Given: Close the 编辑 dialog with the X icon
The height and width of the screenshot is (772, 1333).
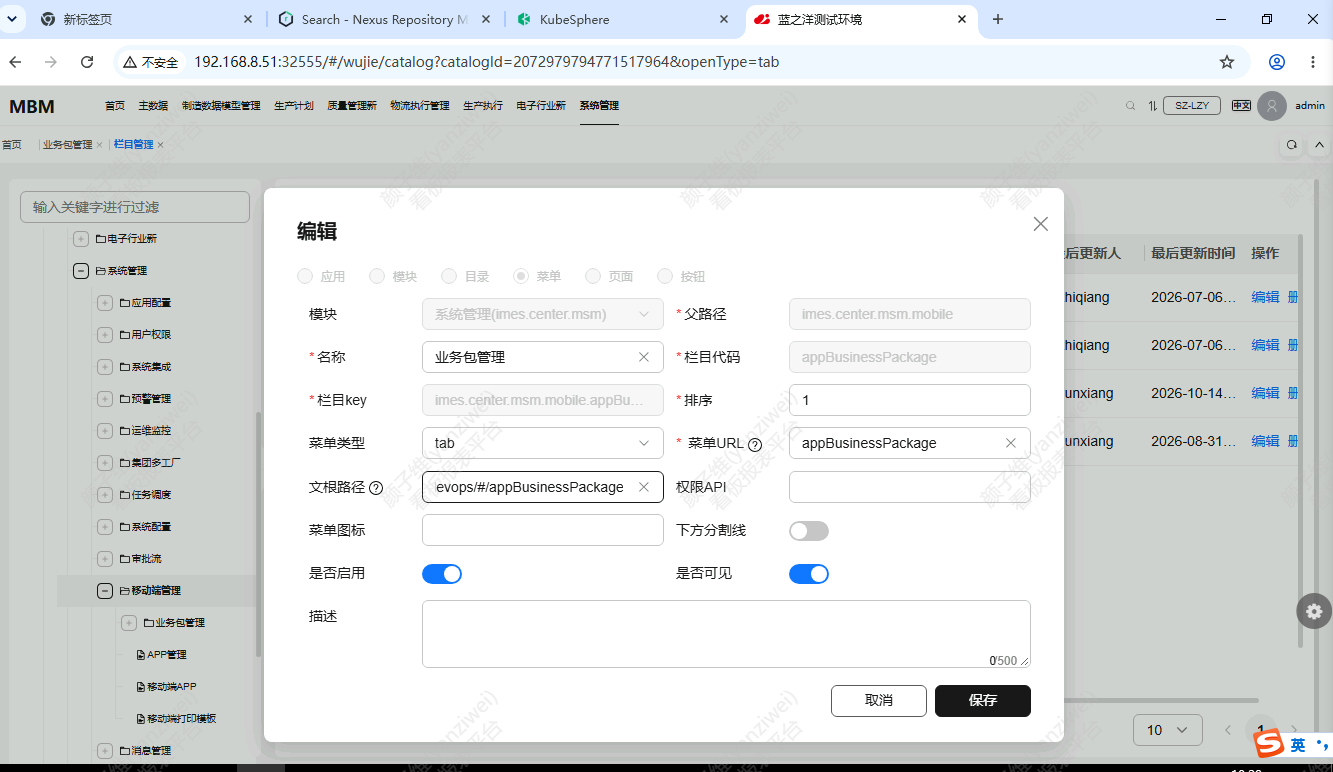Looking at the screenshot, I should pyautogui.click(x=1040, y=224).
